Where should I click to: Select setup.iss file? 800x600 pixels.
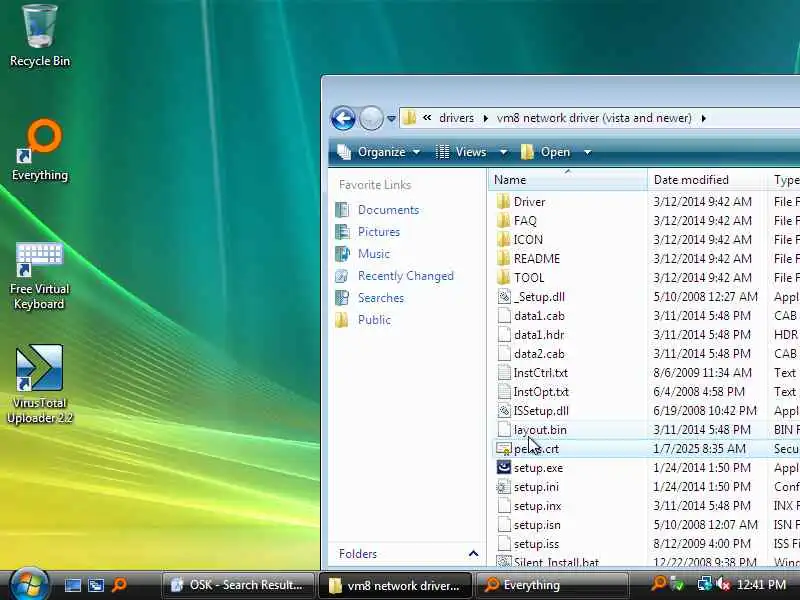pyautogui.click(x=536, y=544)
